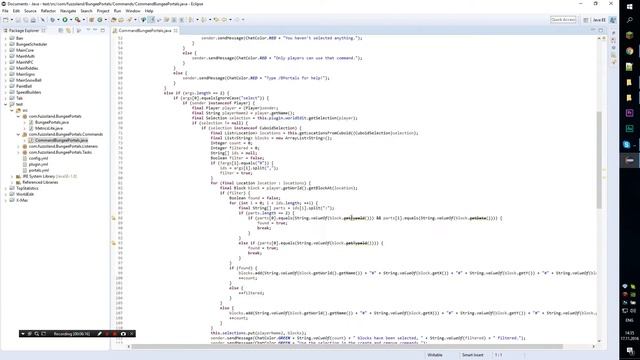
Task: Click the Open Perspective icon
Action: (x=586, y=20)
